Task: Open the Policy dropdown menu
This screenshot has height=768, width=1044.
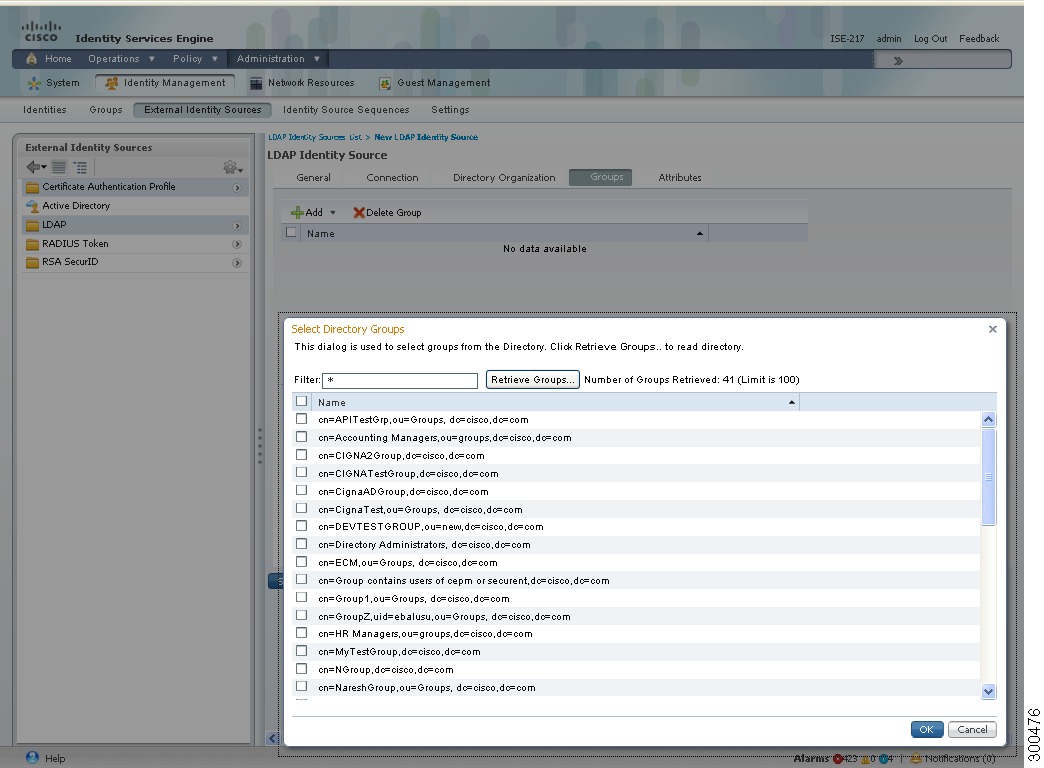Action: pos(195,59)
